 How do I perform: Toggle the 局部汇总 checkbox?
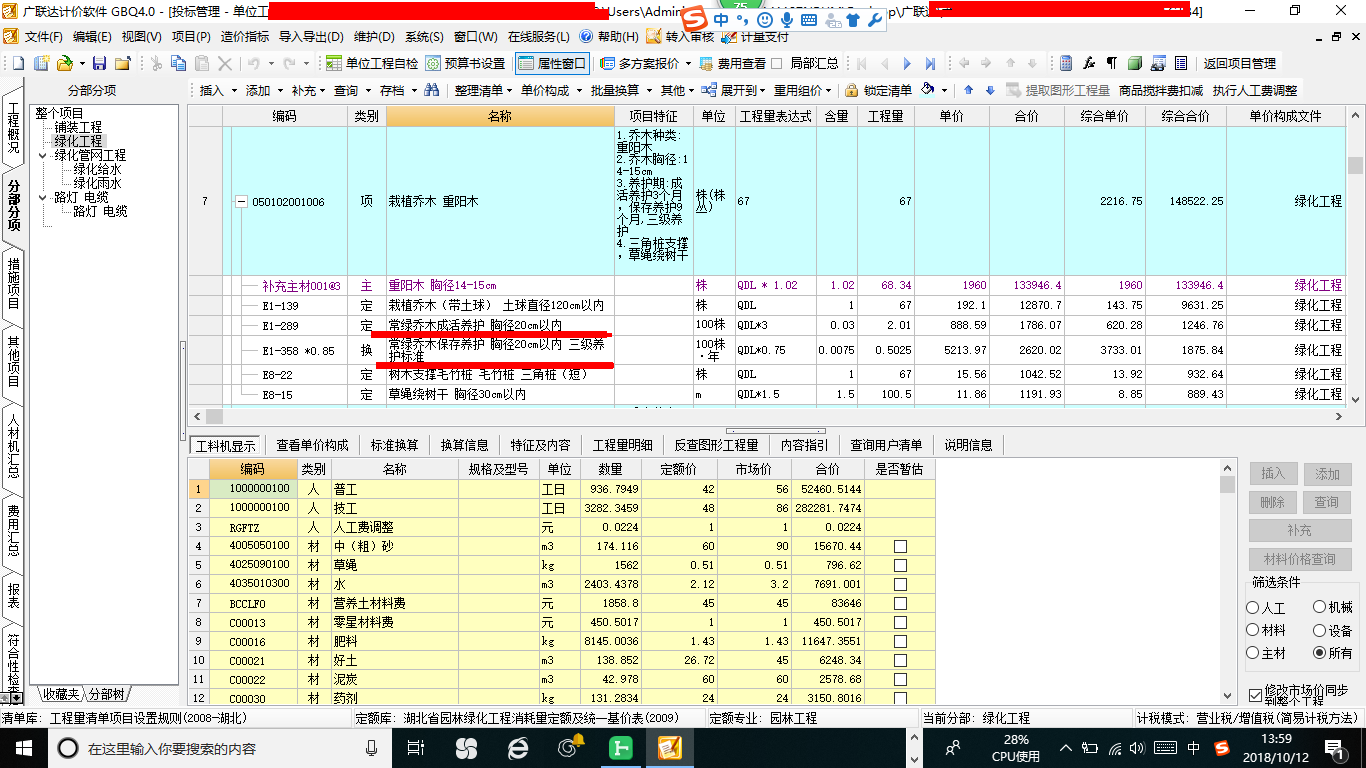777,63
